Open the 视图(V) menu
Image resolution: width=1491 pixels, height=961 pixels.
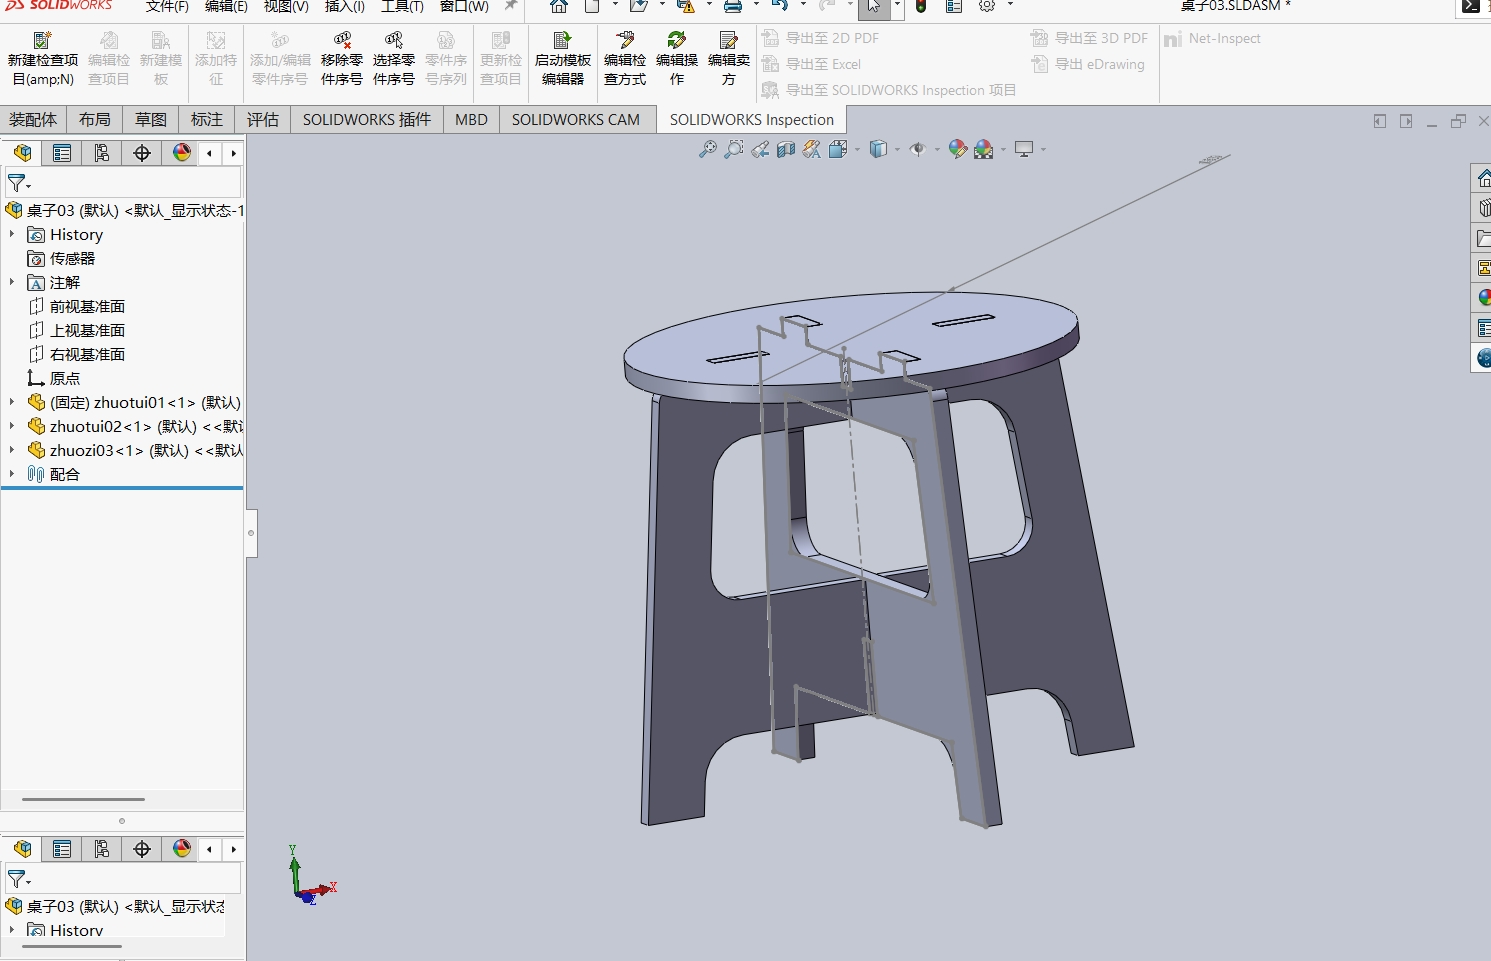point(286,7)
